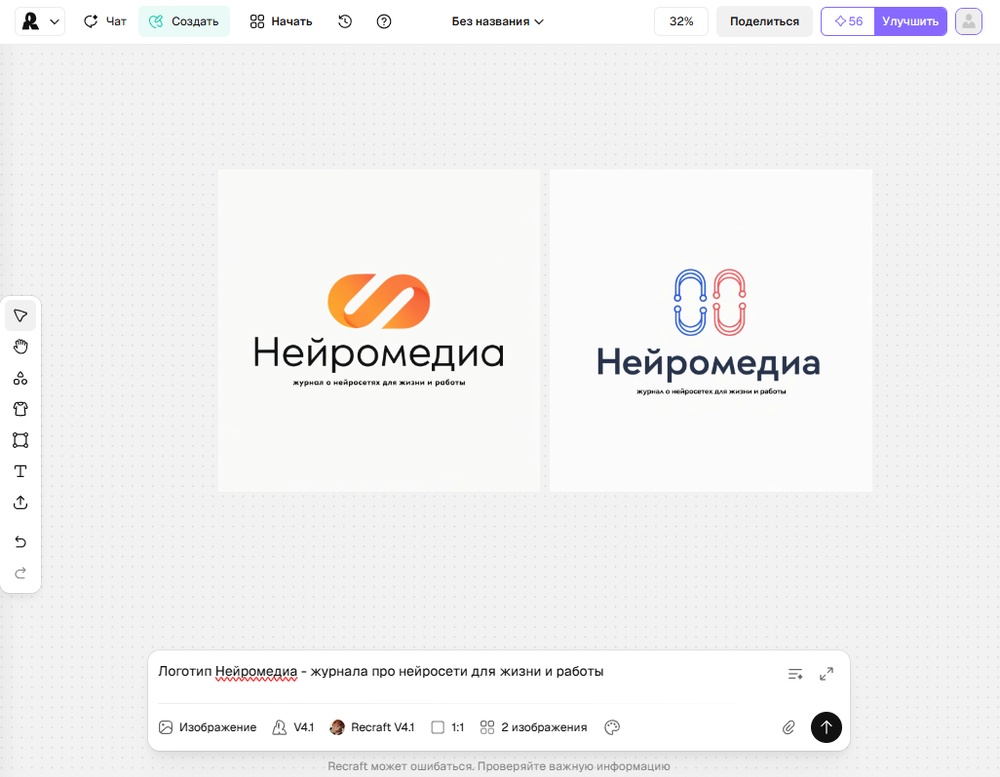Image resolution: width=1000 pixels, height=777 pixels.
Task: Click the upload icon in sidebar
Action: click(x=20, y=503)
